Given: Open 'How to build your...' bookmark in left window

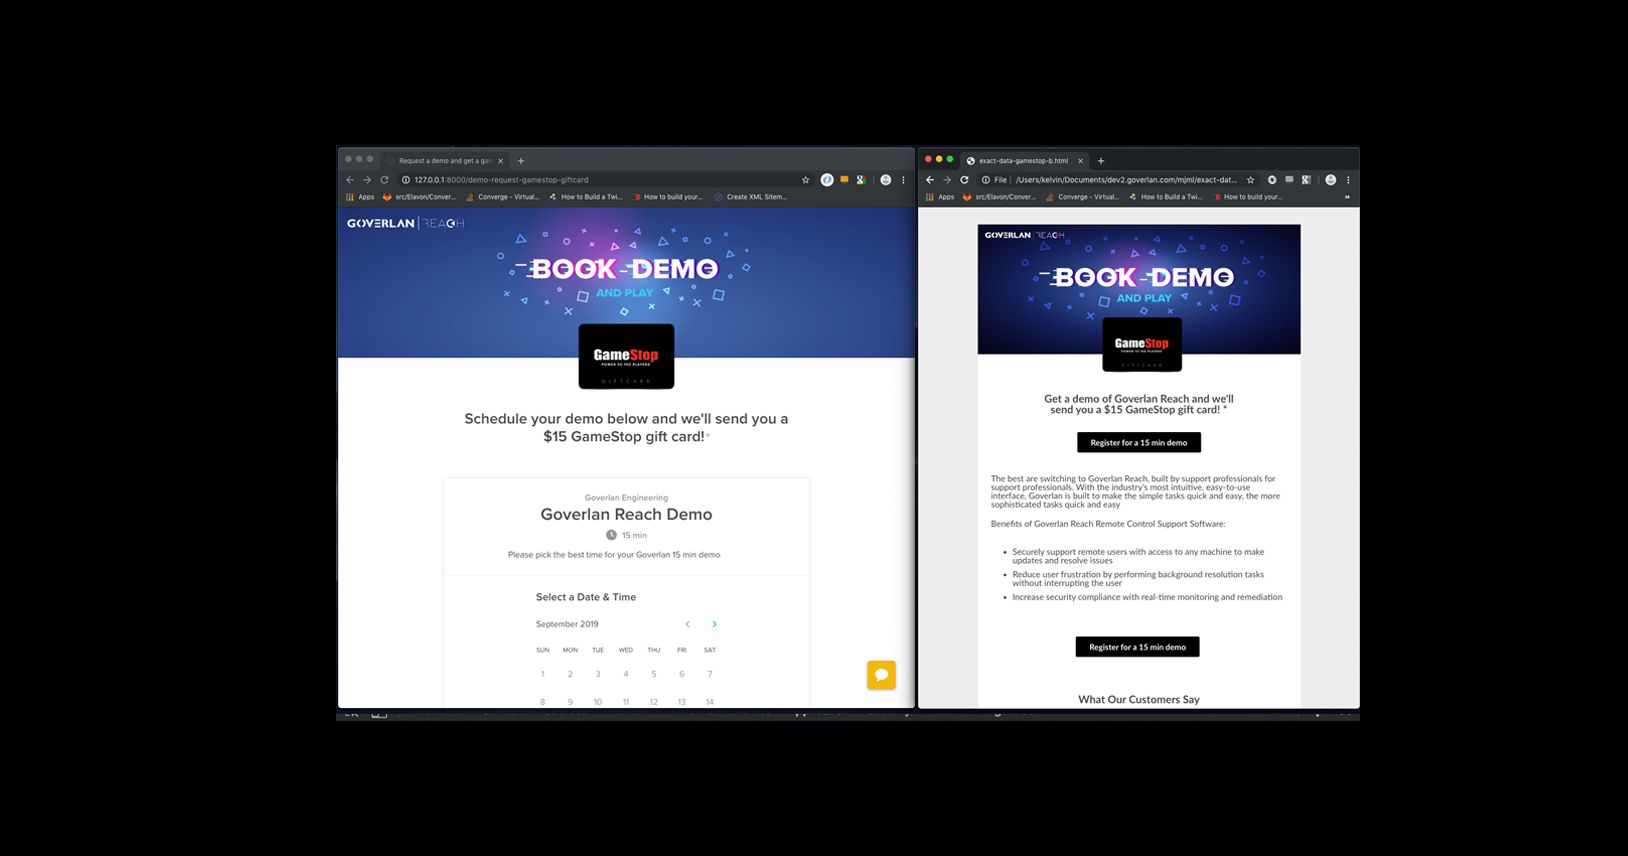Looking at the screenshot, I should pyautogui.click(x=667, y=197).
